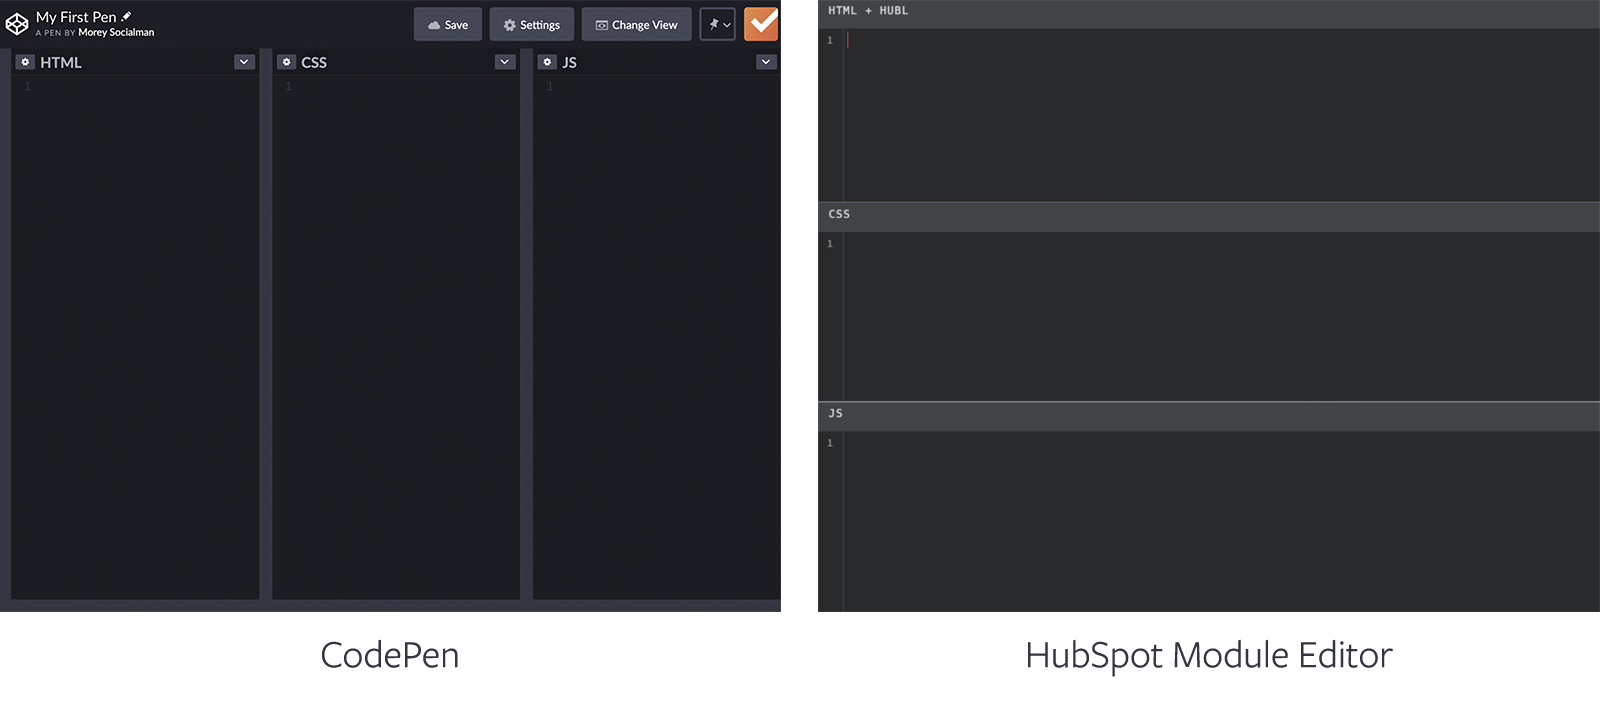Click into HubSpot CSS code area
This screenshot has width=1600, height=702.
click(1221, 317)
